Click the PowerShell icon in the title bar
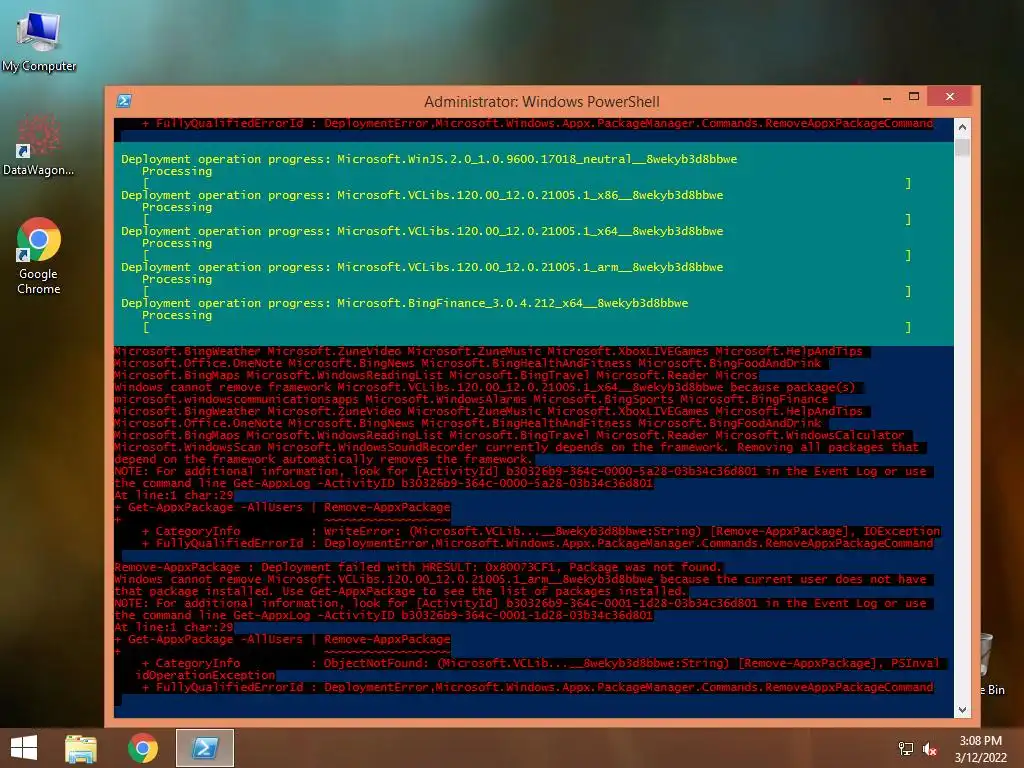Screen dimensions: 1024x768 [x=124, y=101]
